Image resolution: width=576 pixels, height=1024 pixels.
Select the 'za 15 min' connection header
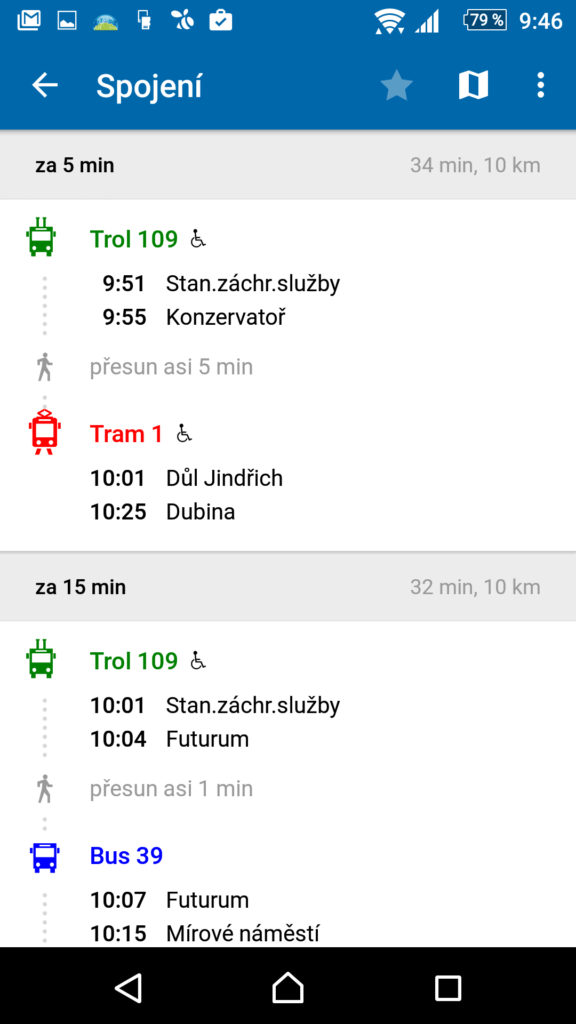[288, 587]
